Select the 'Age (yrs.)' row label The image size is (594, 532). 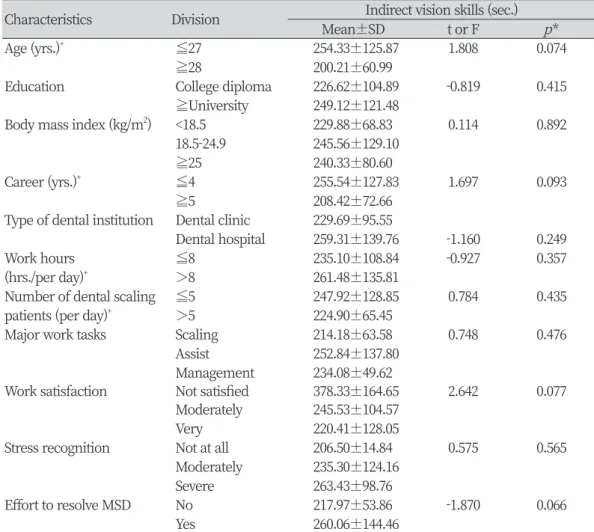coord(34,49)
